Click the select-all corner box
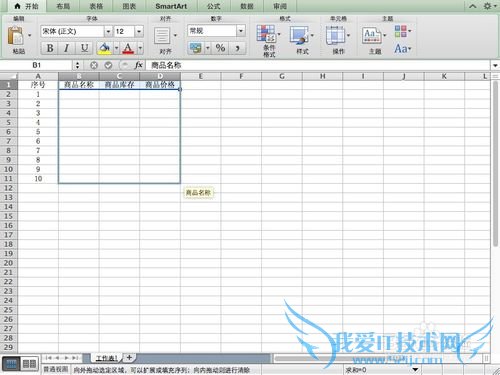 [x=9, y=76]
